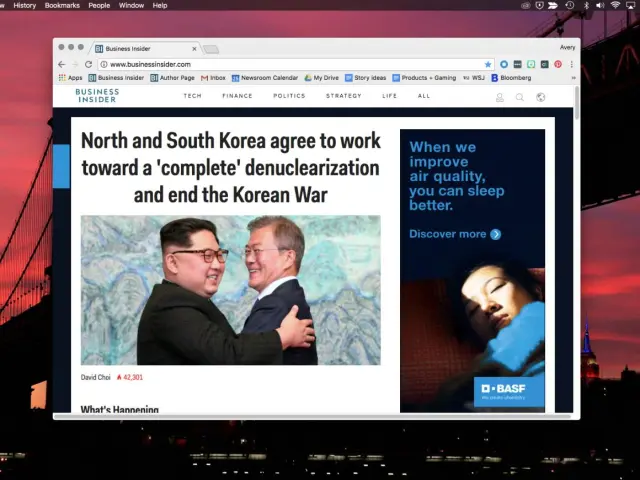Select the POLITICS navigation item
The image size is (640, 480).
click(289, 96)
